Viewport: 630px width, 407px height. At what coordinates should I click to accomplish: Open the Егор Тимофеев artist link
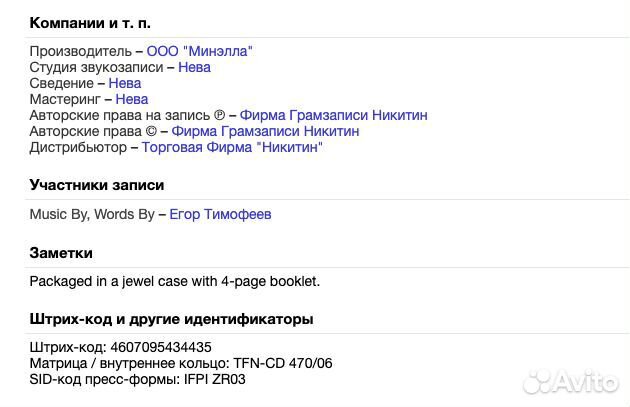click(220, 214)
